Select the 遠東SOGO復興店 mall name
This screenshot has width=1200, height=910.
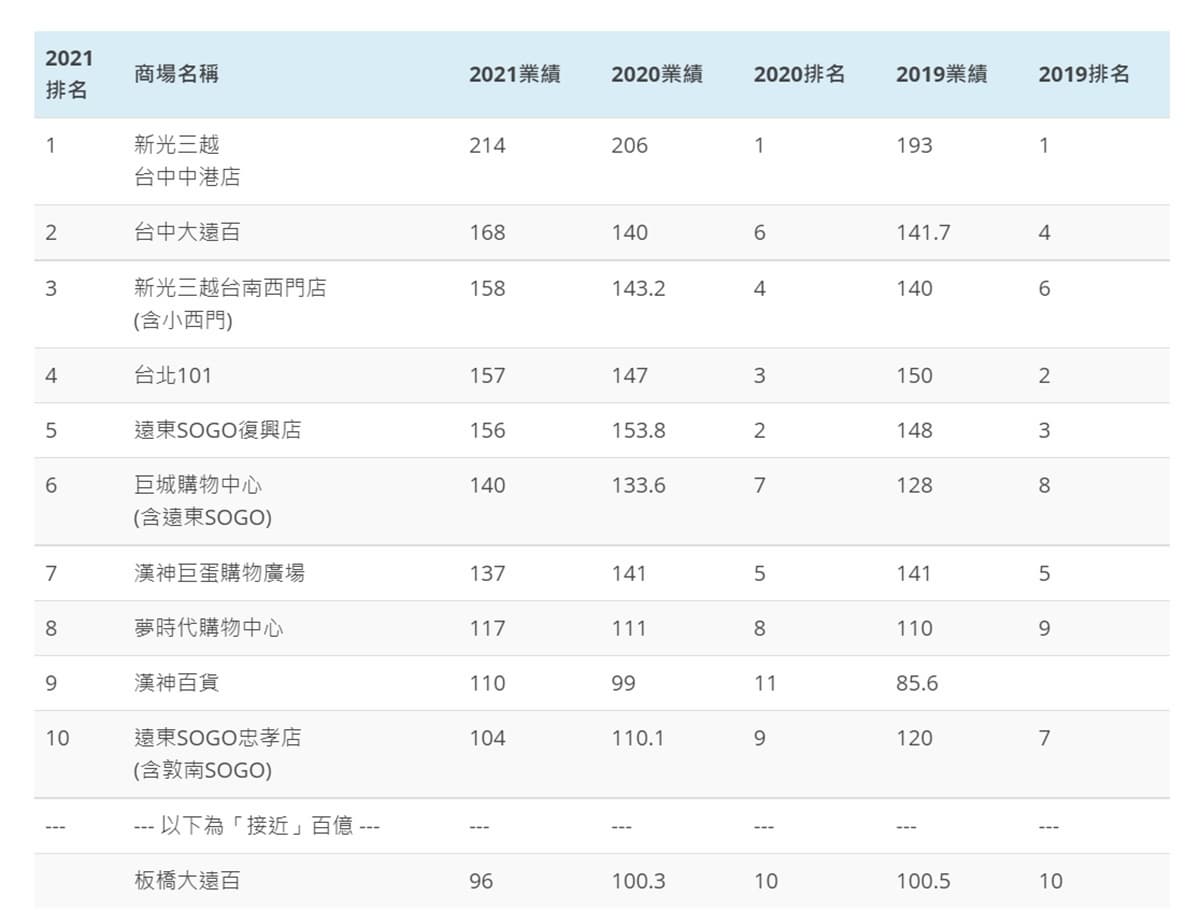click(x=218, y=430)
